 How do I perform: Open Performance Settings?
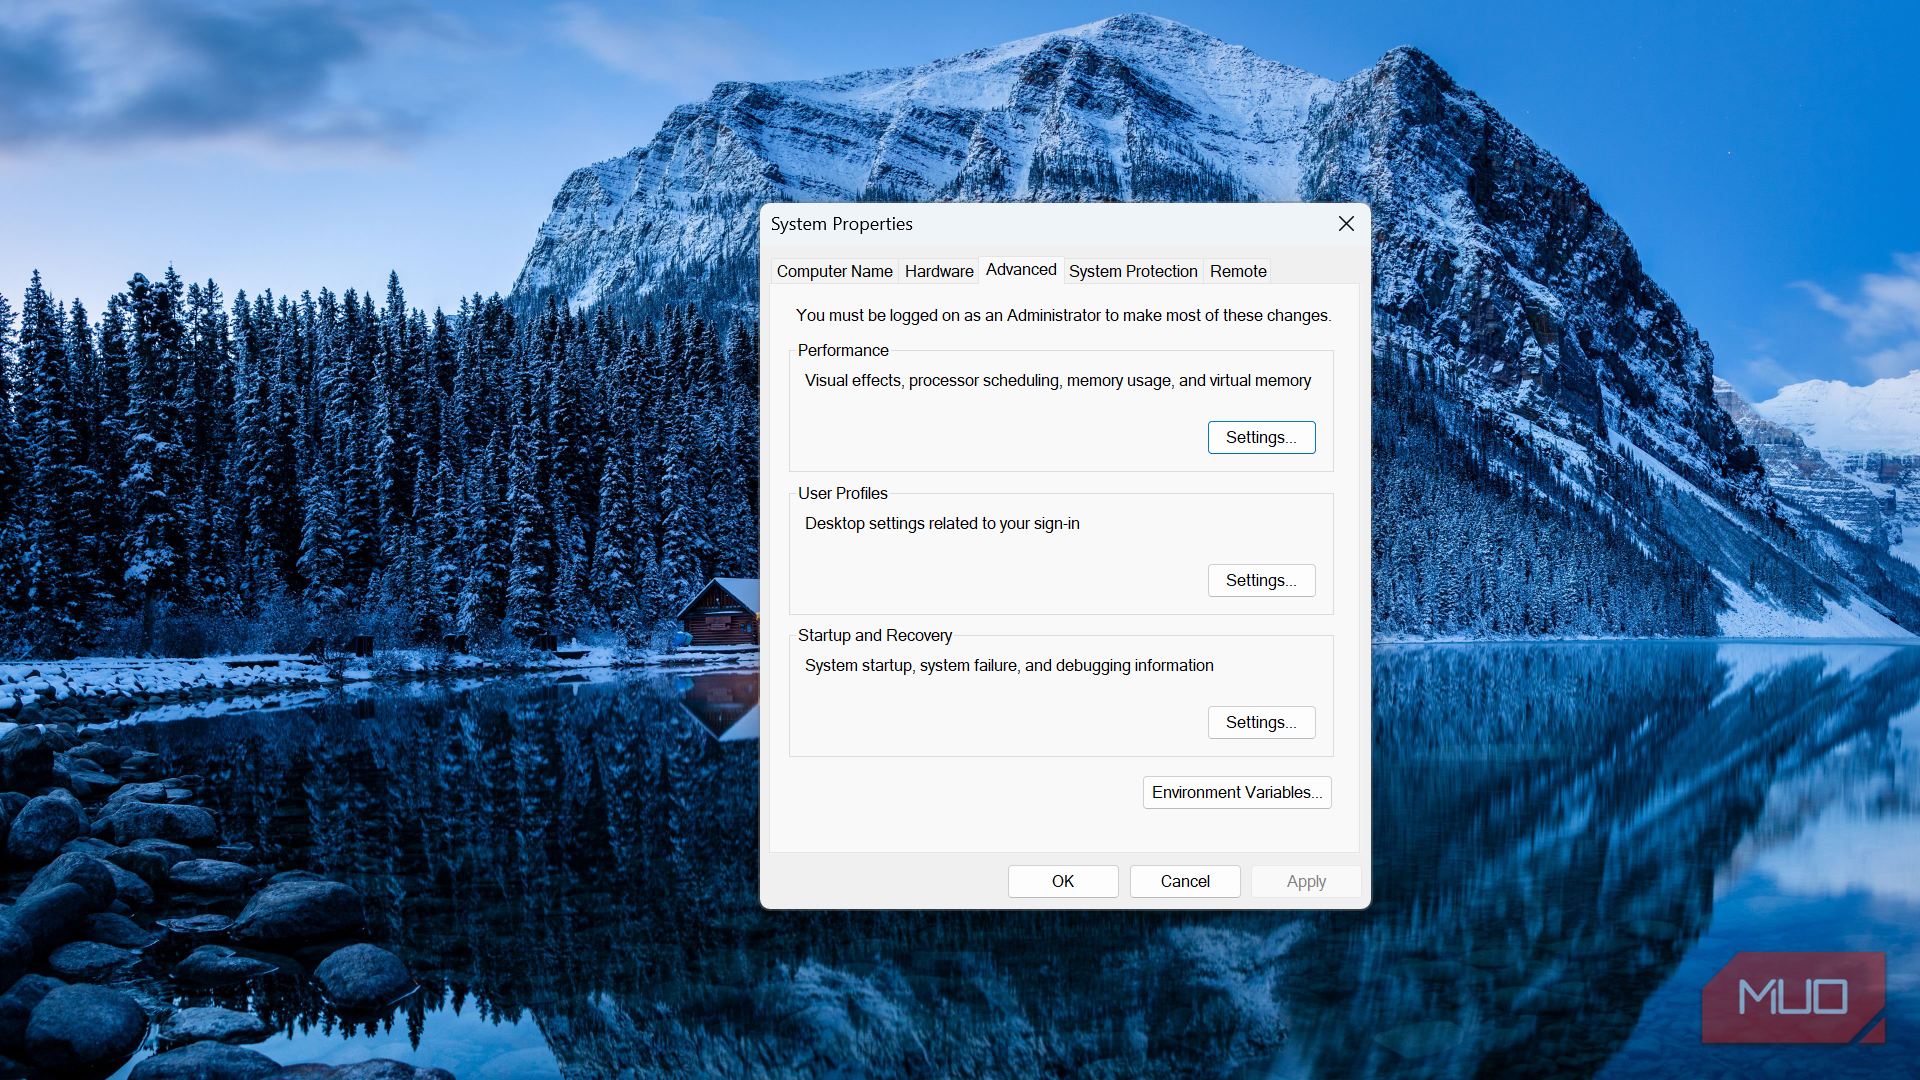[x=1261, y=437]
